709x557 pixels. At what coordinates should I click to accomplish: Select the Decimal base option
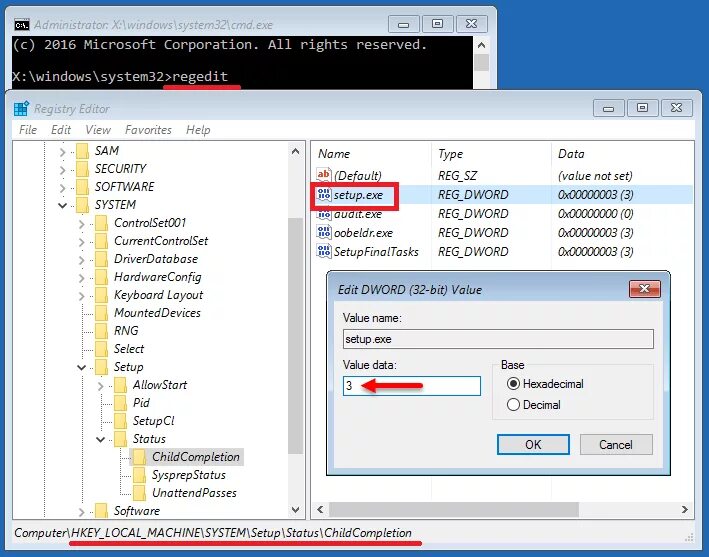tap(513, 405)
